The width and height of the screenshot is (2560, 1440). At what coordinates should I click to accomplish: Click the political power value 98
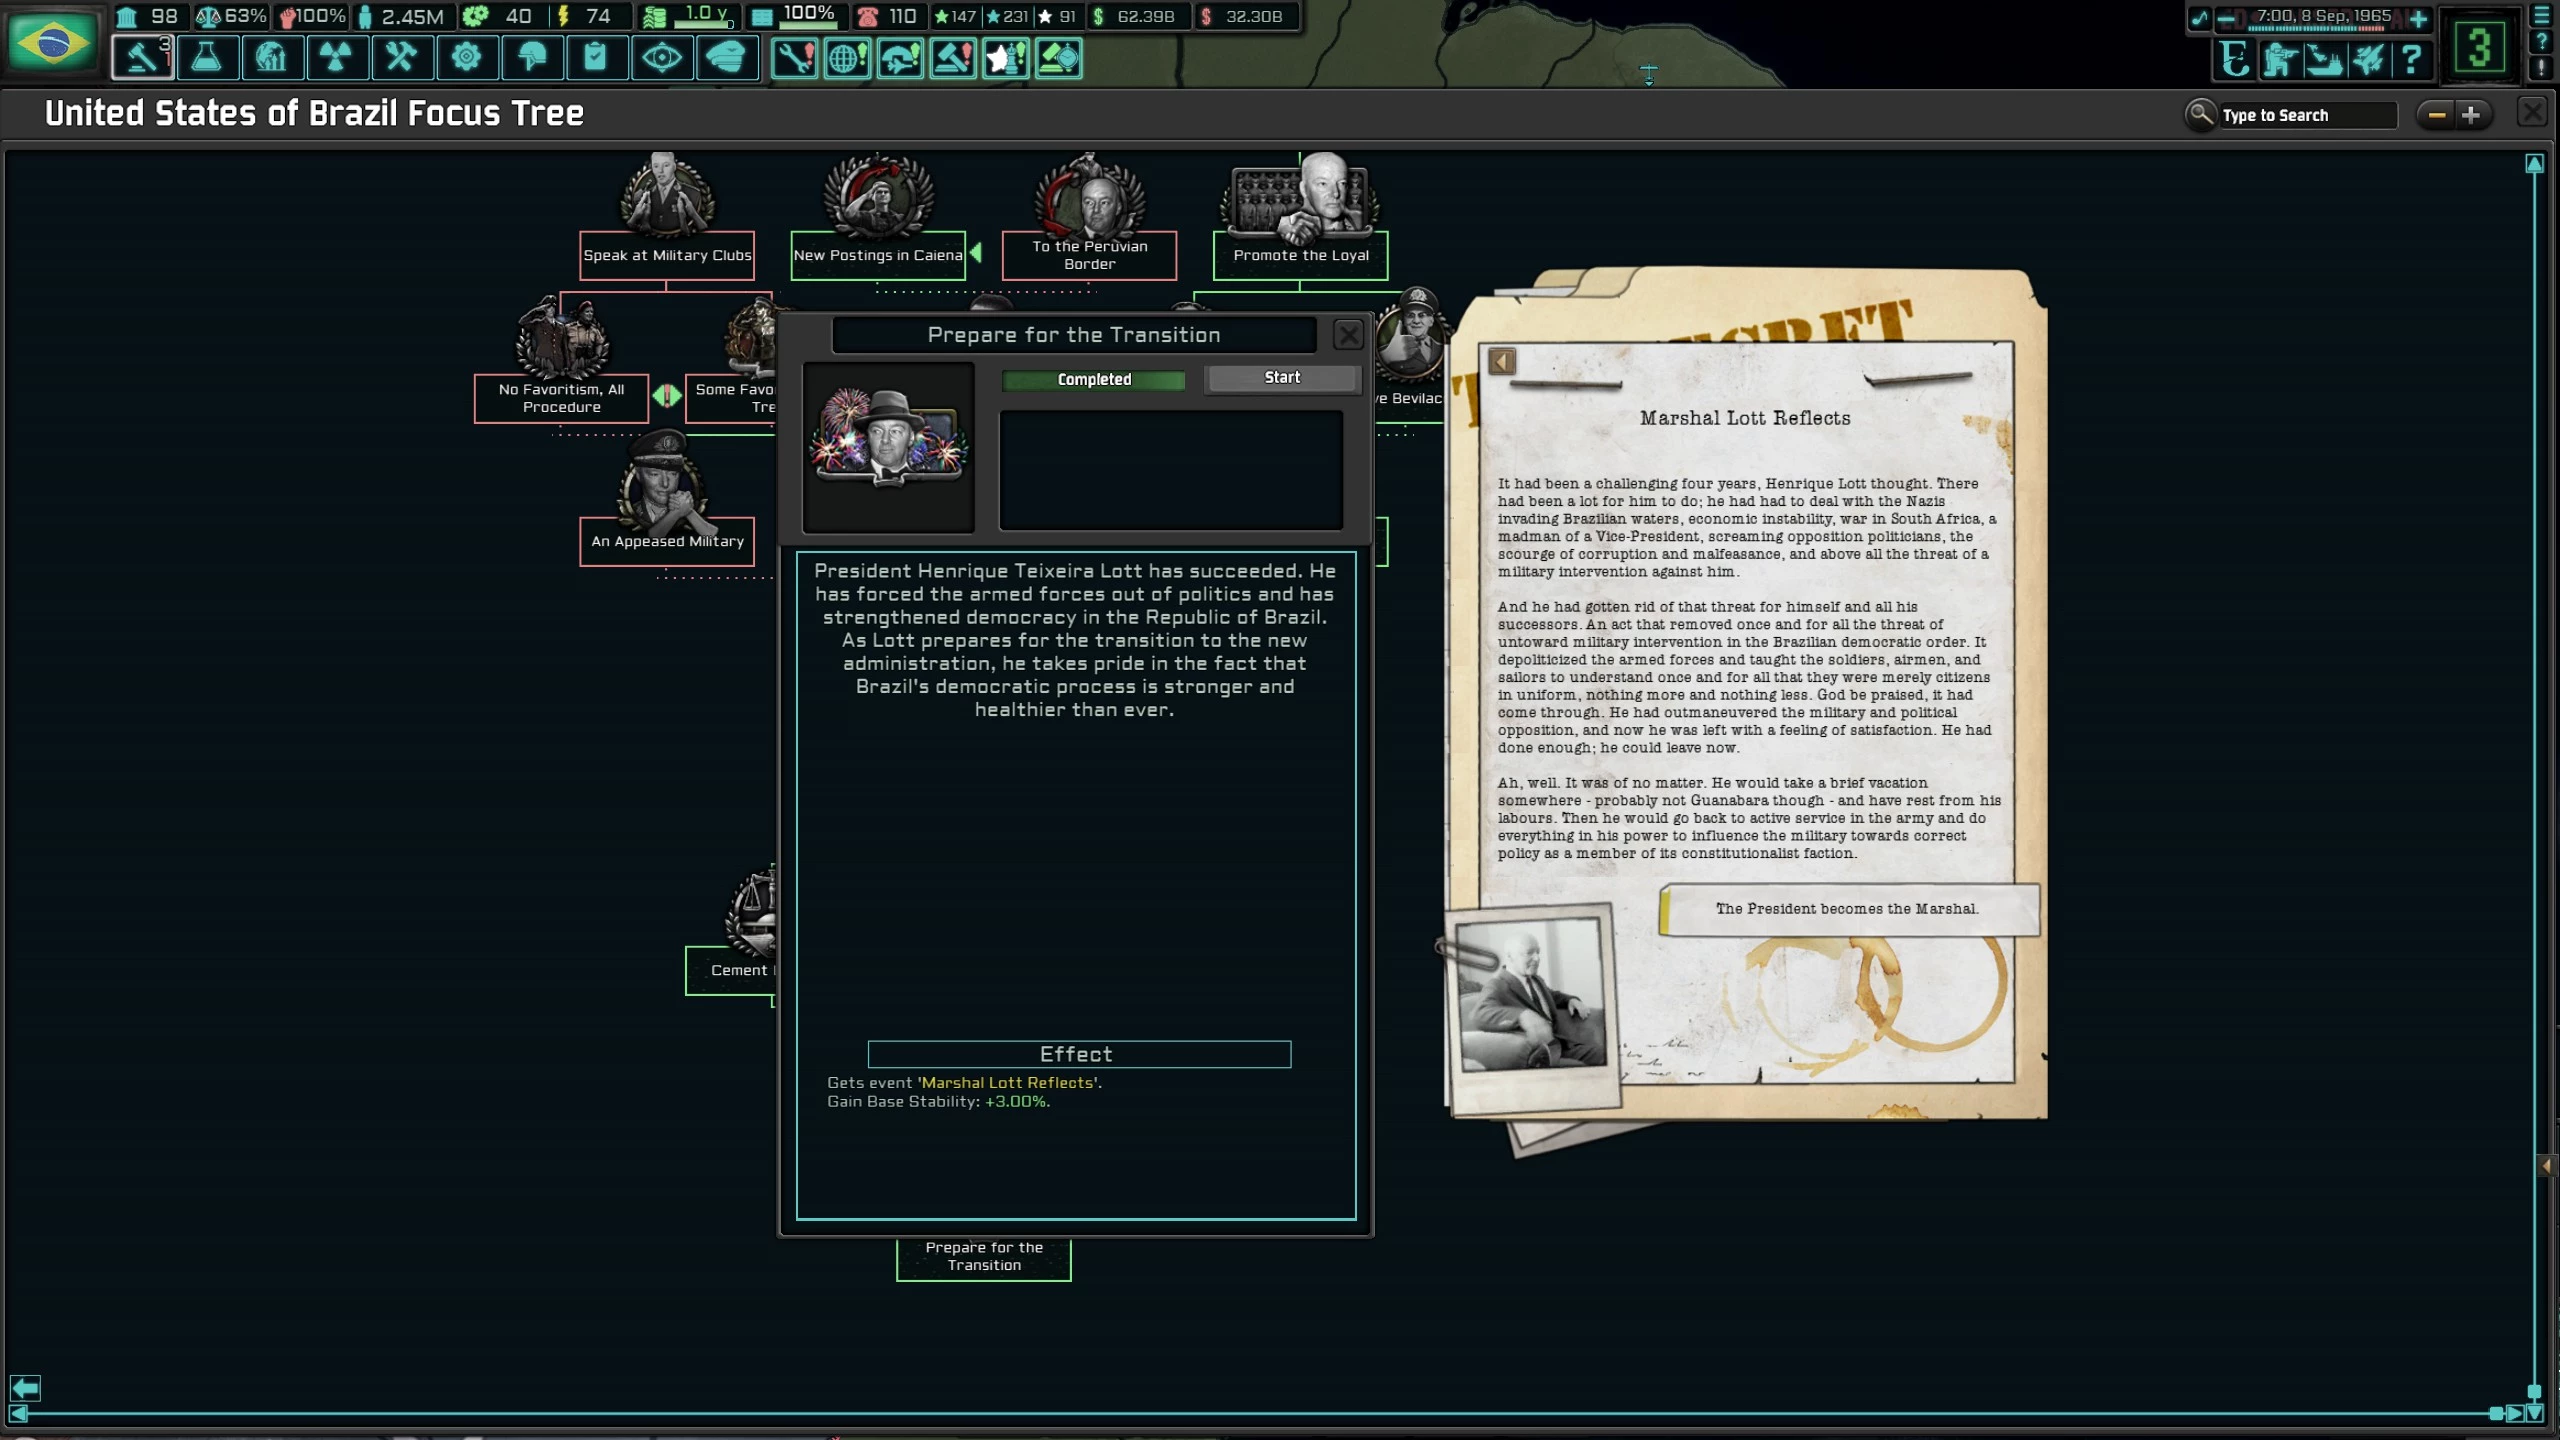coord(164,17)
